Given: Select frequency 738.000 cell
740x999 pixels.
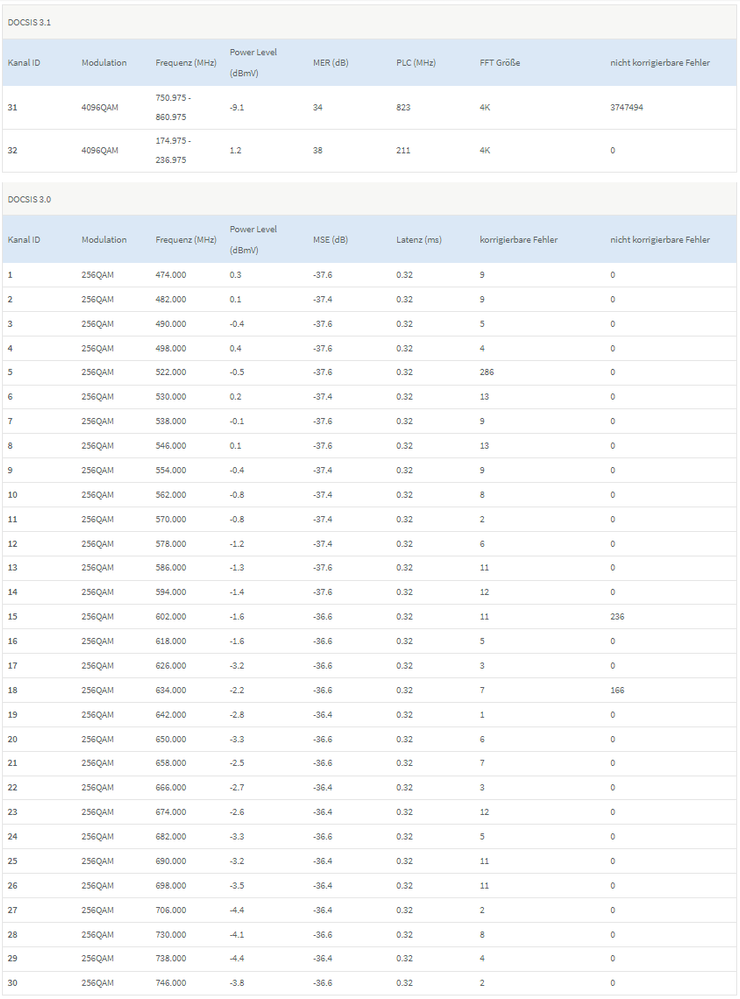Looking at the screenshot, I should [171, 958].
